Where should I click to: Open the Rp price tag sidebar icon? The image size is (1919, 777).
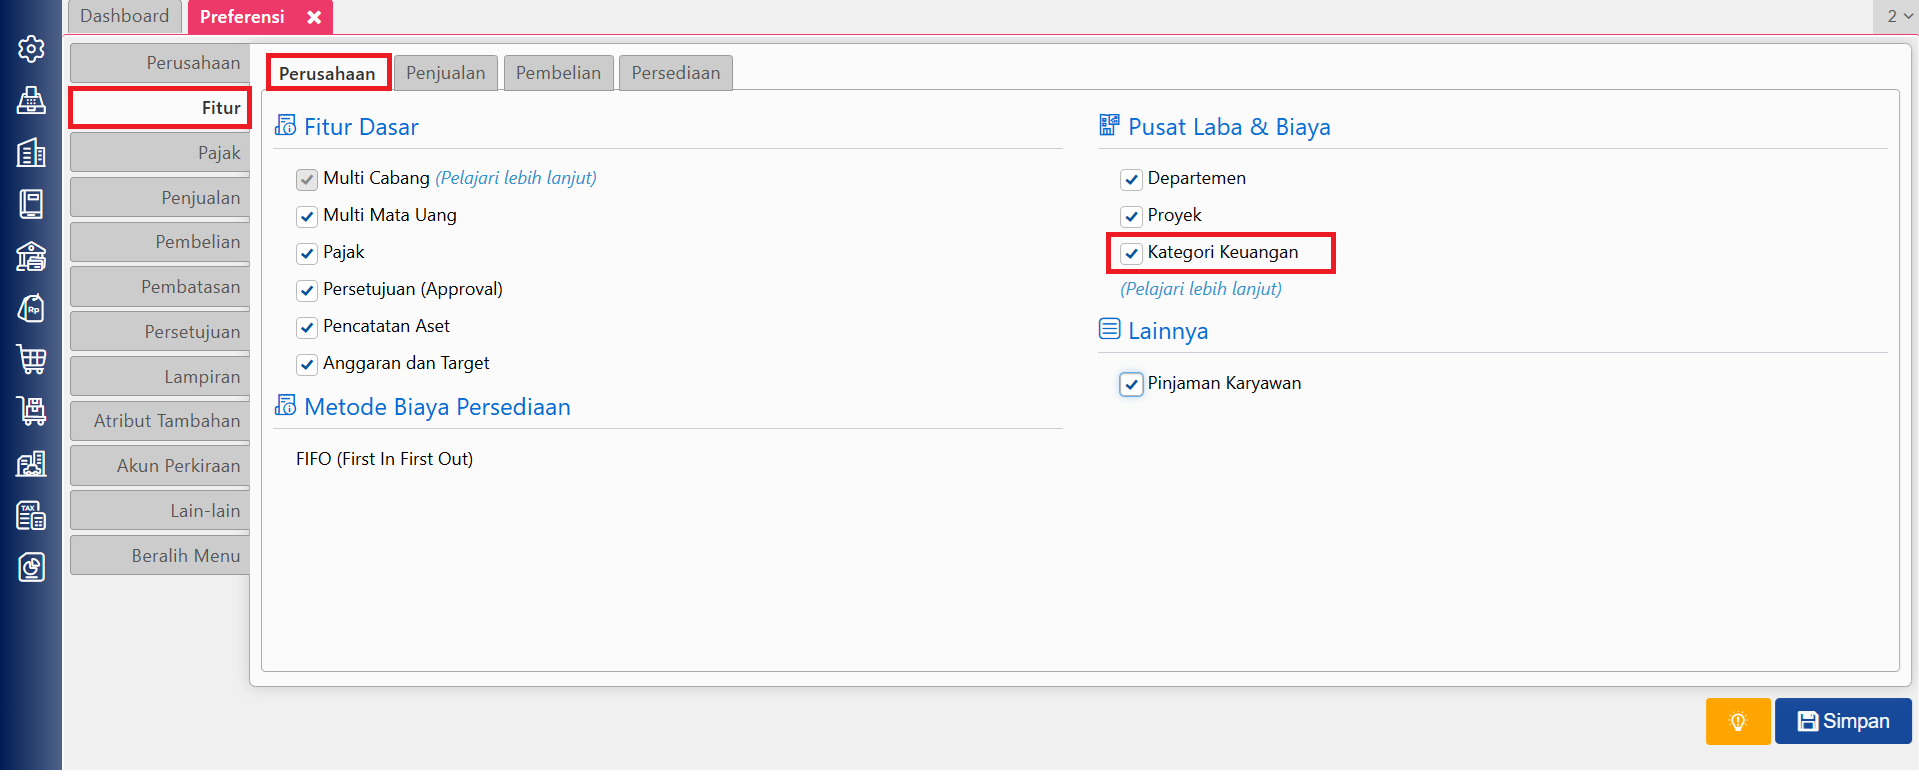point(31,308)
